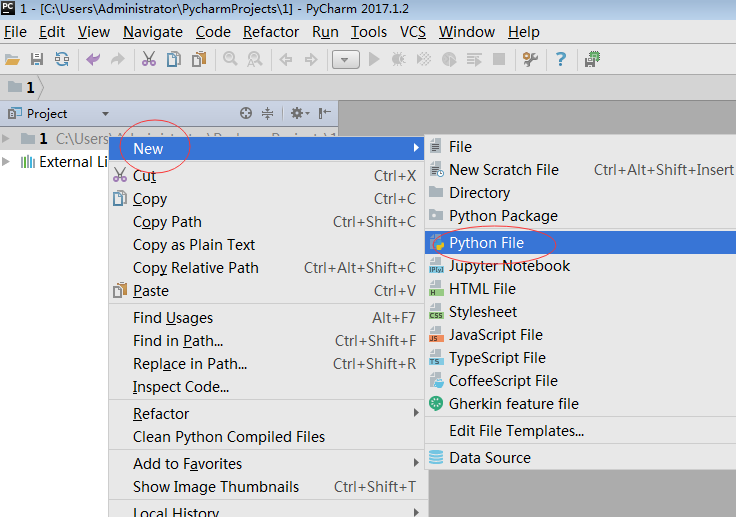
Task: Hide the Project tool window icon
Action: 324,113
